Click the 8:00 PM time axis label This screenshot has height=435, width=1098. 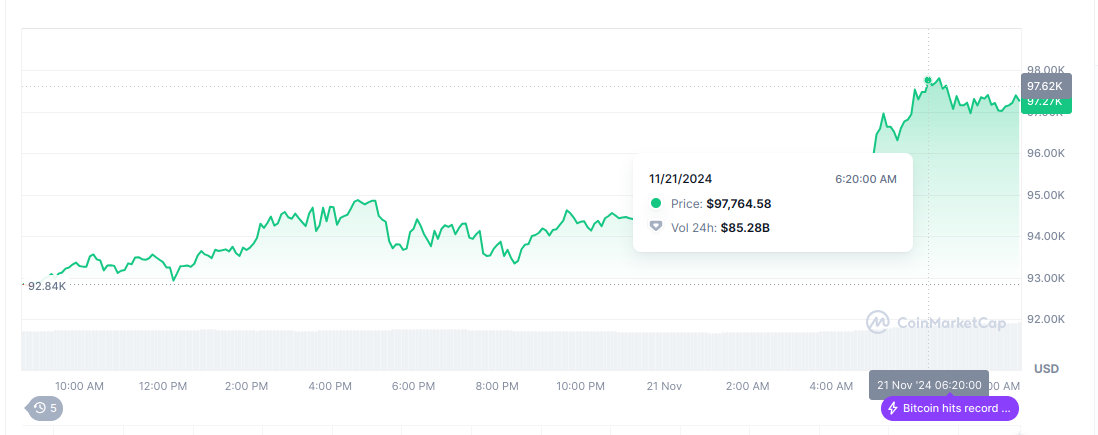coord(497,386)
